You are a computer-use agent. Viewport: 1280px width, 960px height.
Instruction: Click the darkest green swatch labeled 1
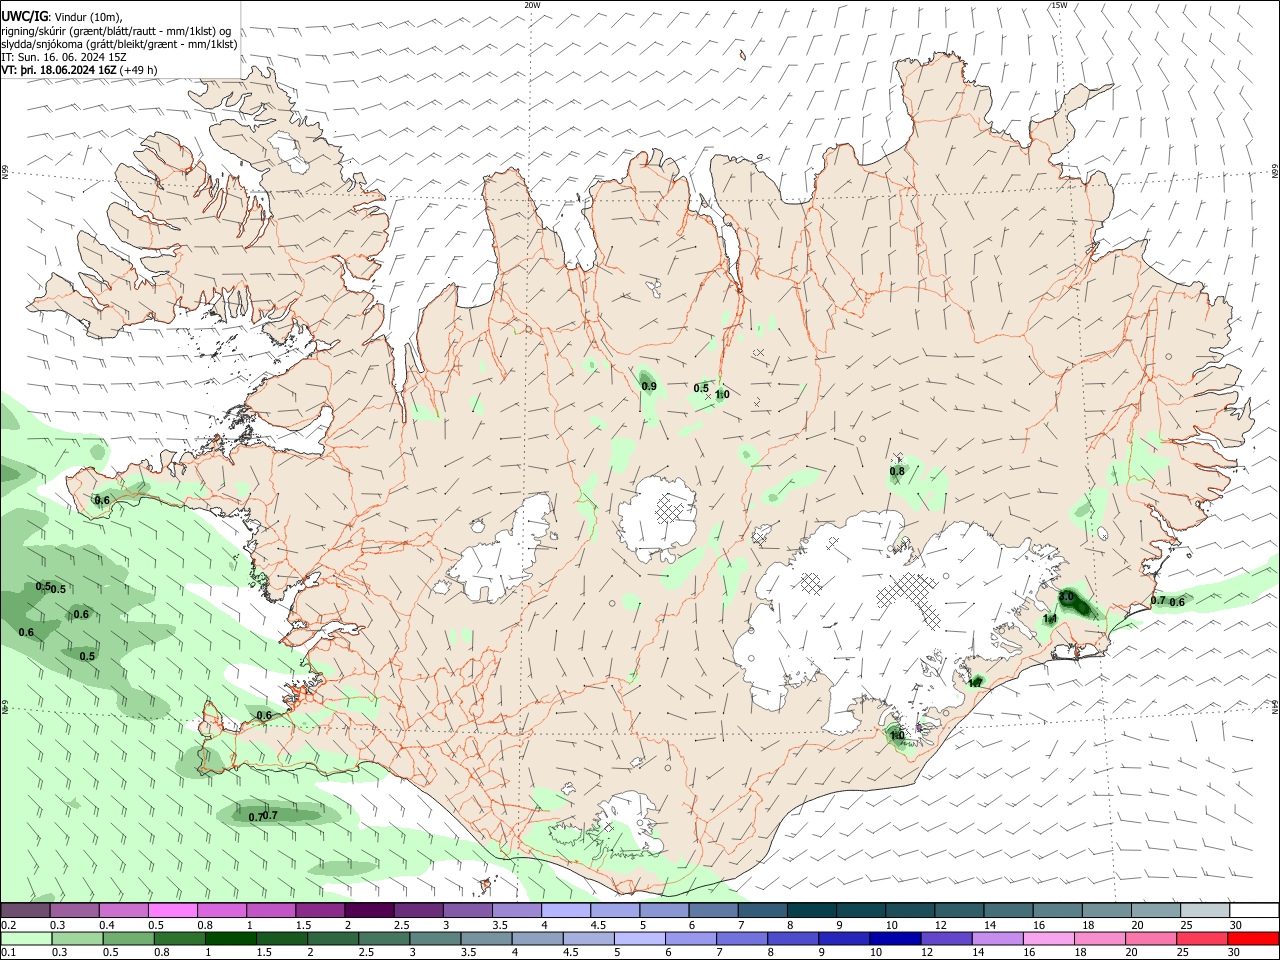(231, 938)
